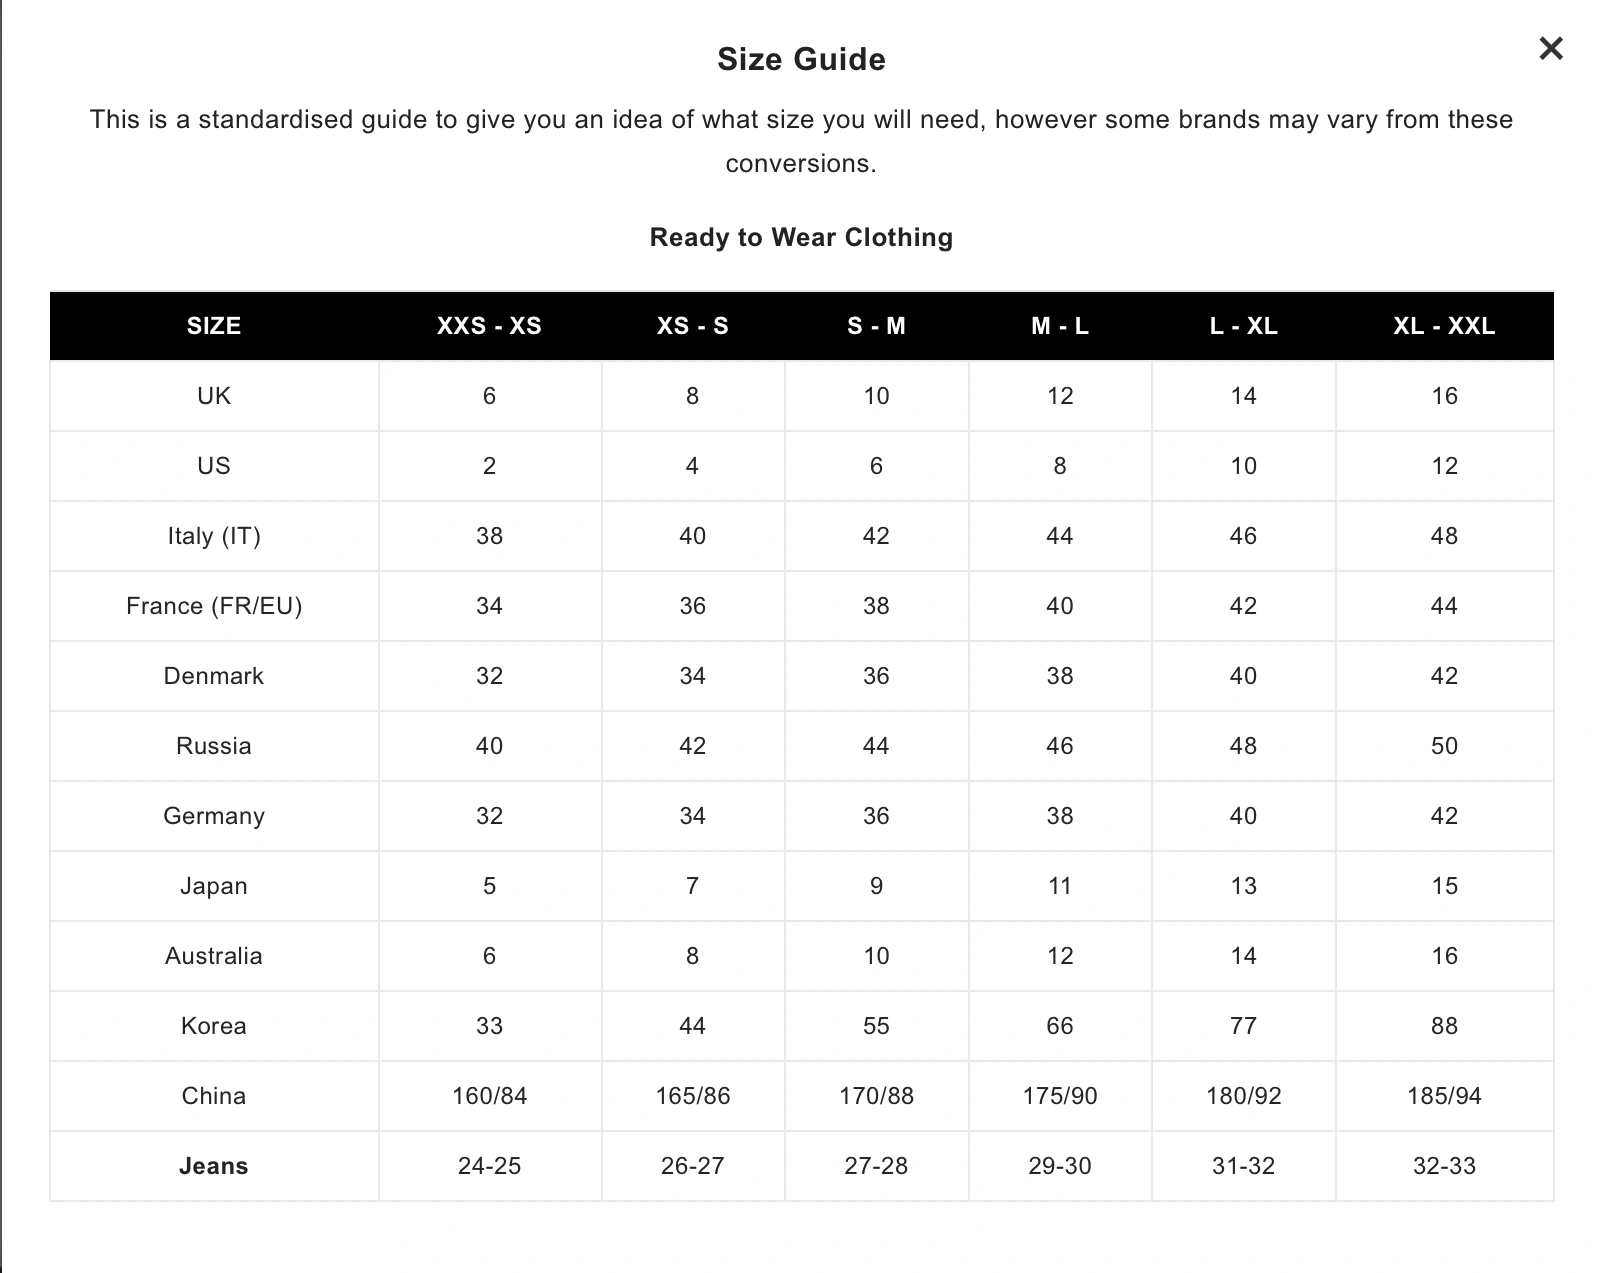
Task: Click the XS - S column header
Action: point(692,326)
